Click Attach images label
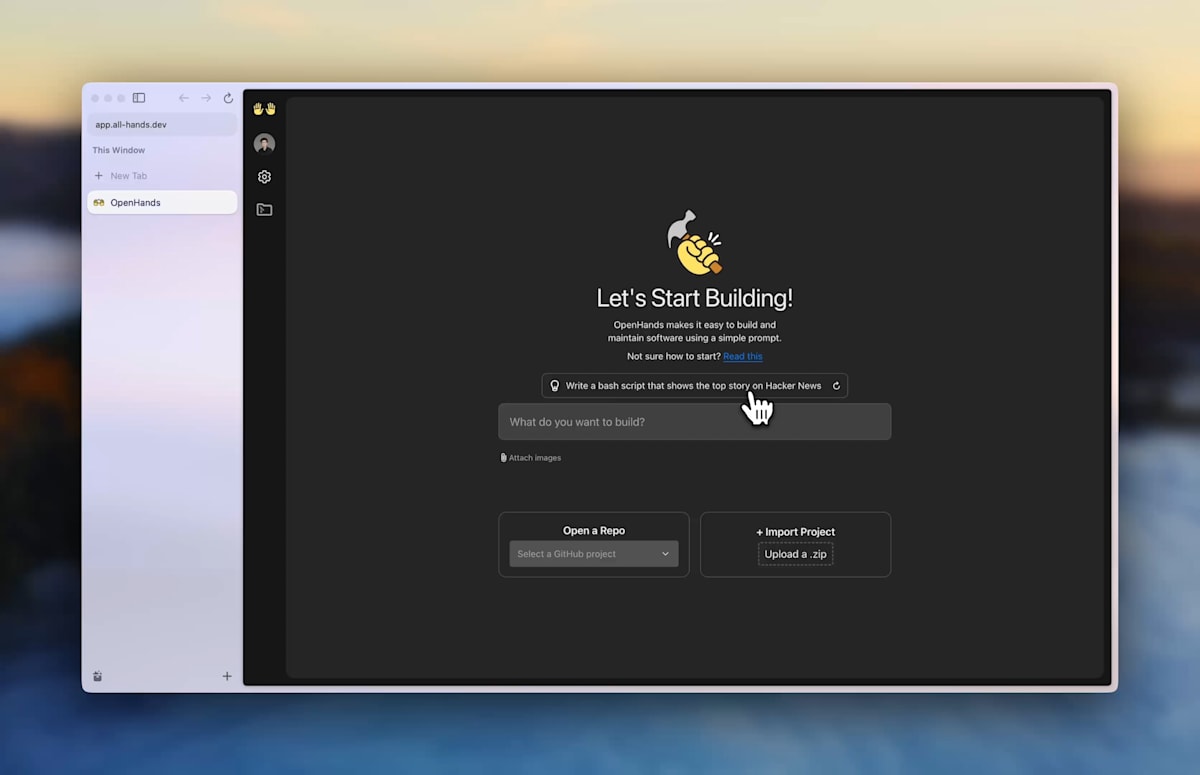This screenshot has height=775, width=1200. coord(535,458)
